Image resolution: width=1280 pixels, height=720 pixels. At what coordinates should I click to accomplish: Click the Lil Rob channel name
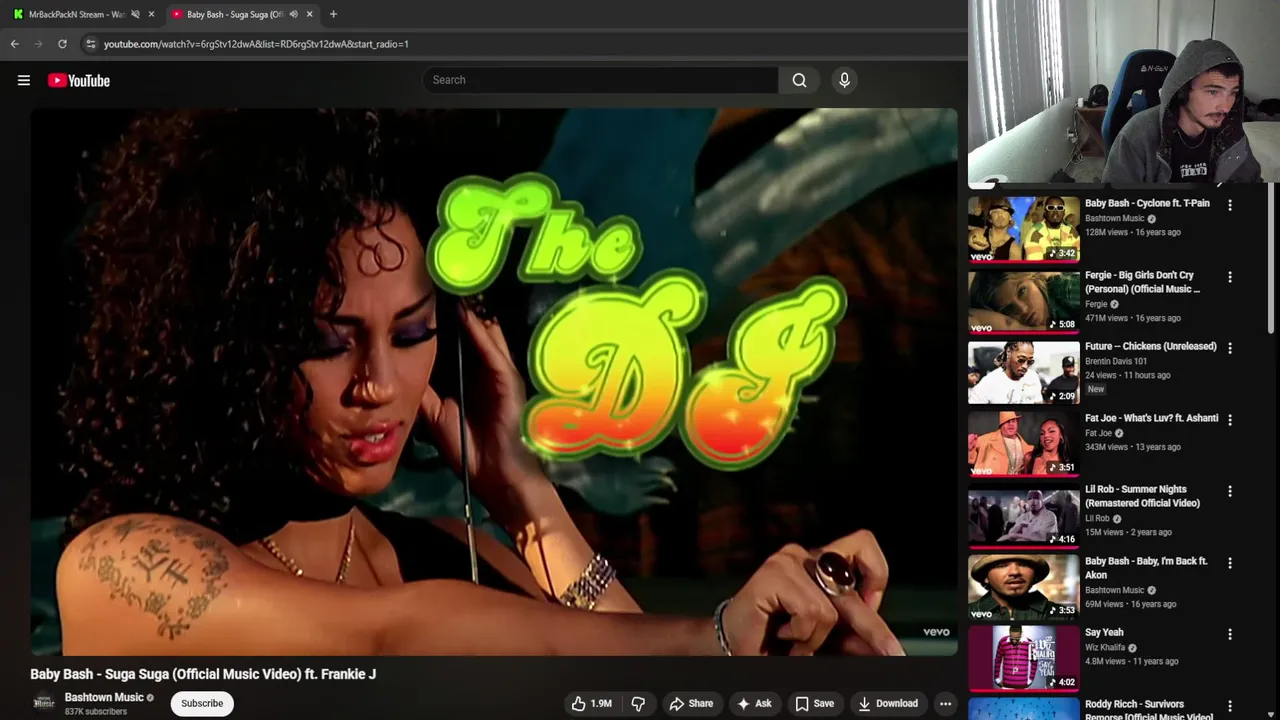point(1097,518)
